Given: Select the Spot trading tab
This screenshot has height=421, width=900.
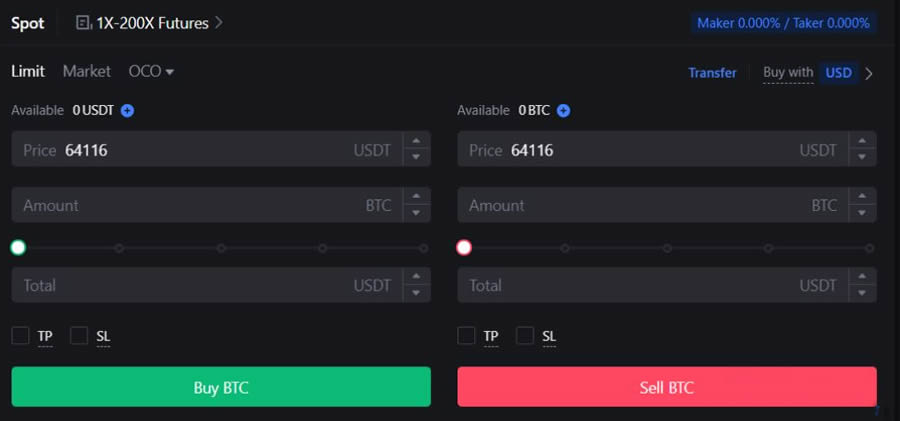Looking at the screenshot, I should 28,23.
